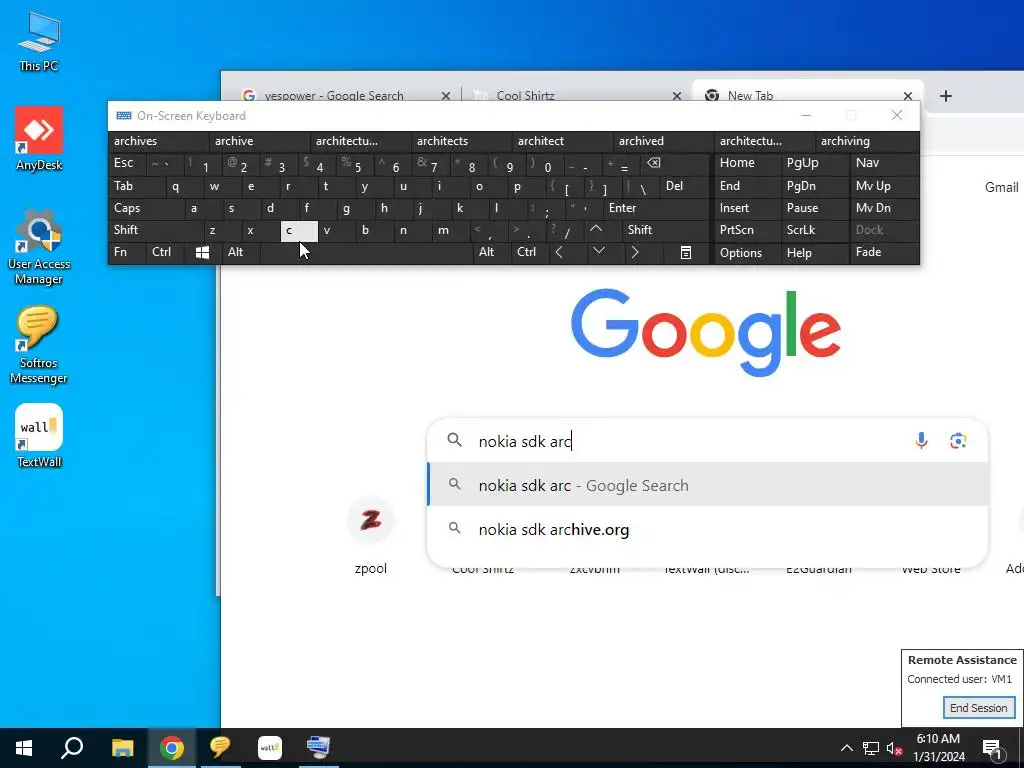Click the right arrow key on keyboard
Image resolution: width=1024 pixels, height=768 pixels.
pyautogui.click(x=635, y=253)
